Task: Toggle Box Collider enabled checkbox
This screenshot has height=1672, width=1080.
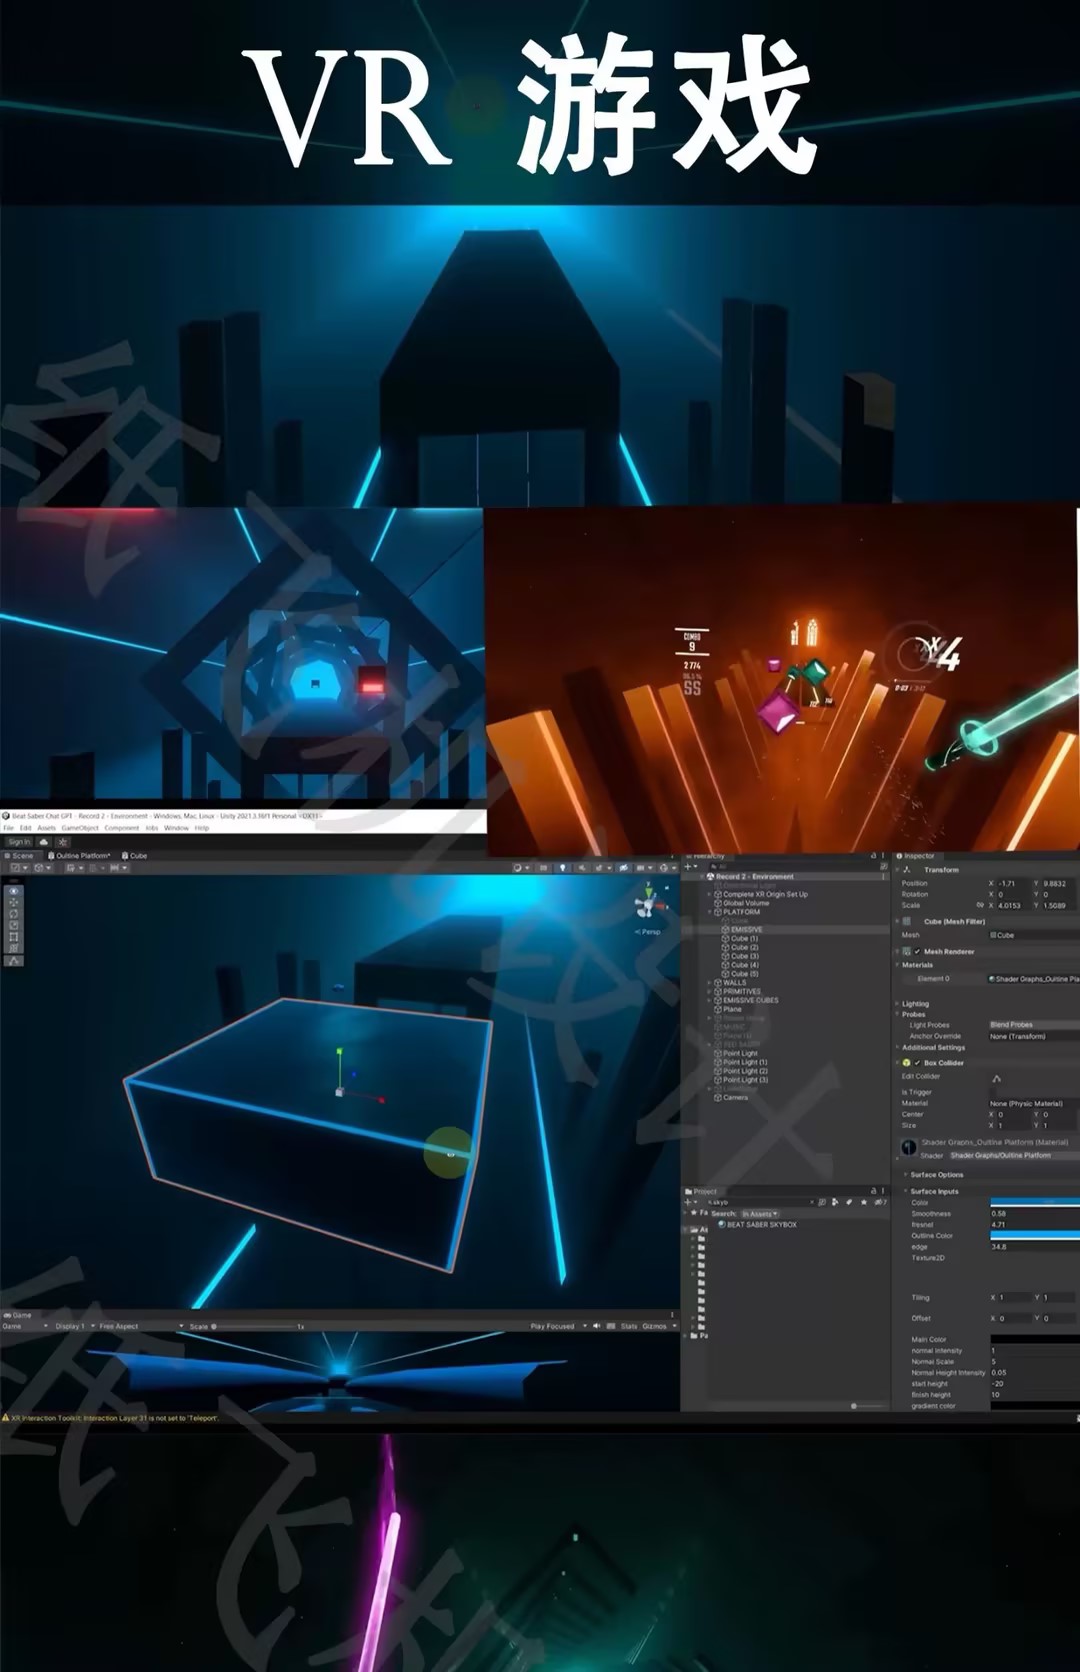Action: coord(917,1063)
